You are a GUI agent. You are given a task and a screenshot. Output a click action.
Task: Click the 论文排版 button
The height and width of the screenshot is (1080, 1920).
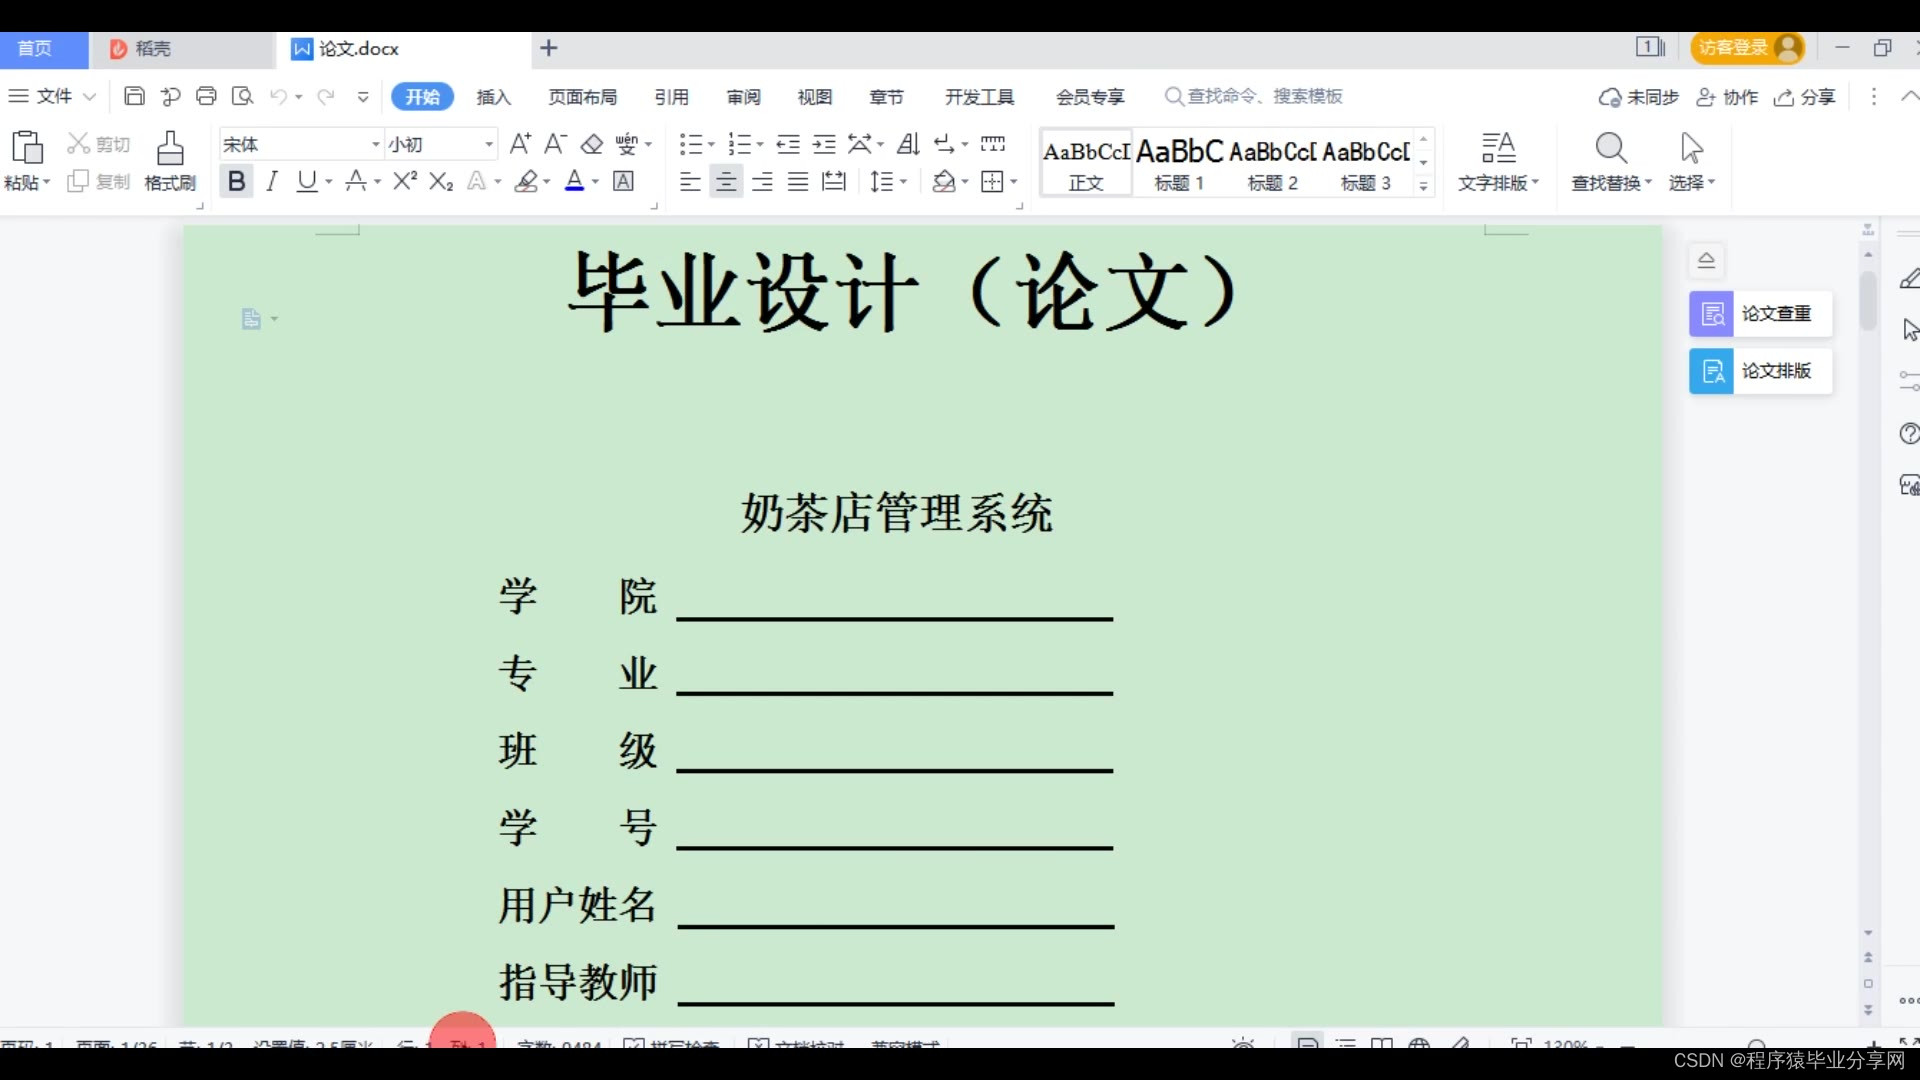1760,371
